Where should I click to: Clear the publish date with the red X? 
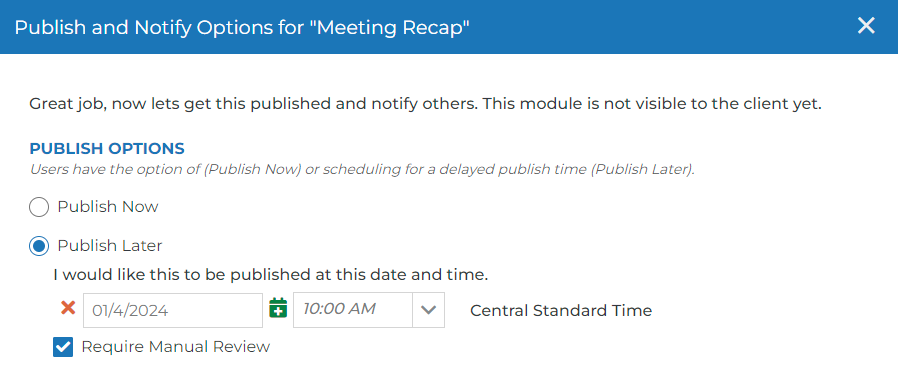coord(68,308)
